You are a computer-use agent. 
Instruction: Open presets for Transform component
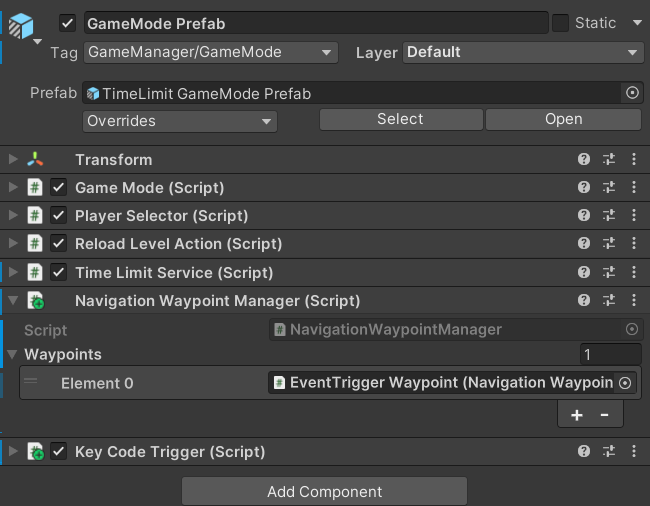(x=609, y=159)
